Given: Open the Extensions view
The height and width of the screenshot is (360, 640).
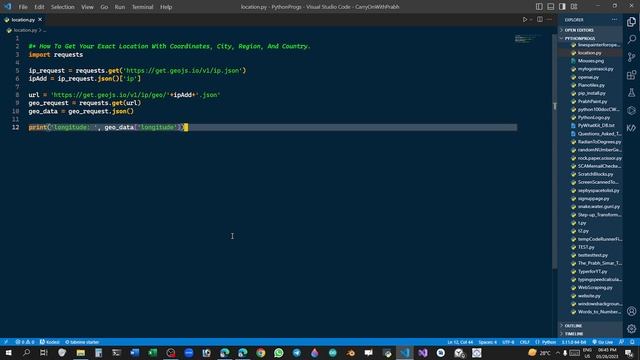Looking at the screenshot, I should point(631,75).
